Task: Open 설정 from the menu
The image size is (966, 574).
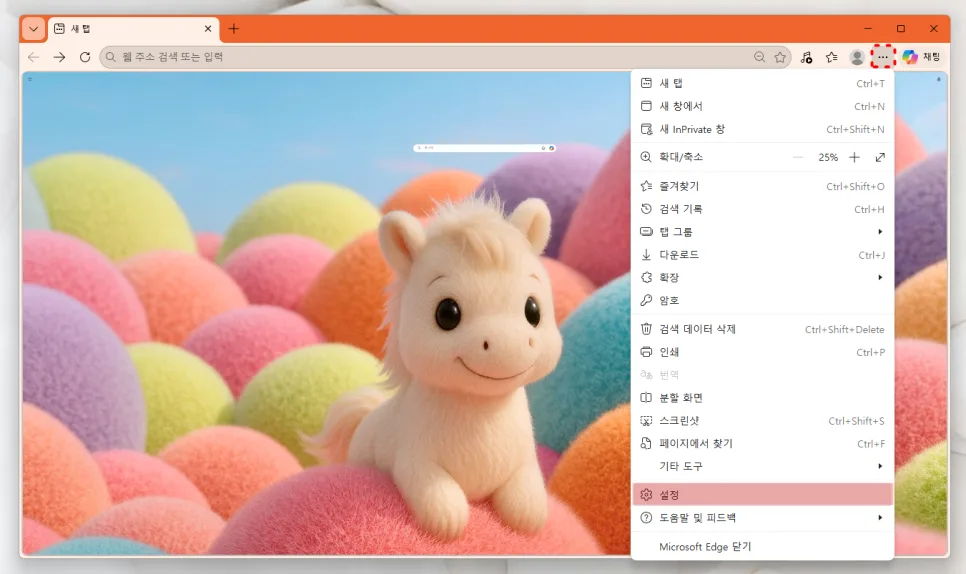Action: [x=763, y=495]
